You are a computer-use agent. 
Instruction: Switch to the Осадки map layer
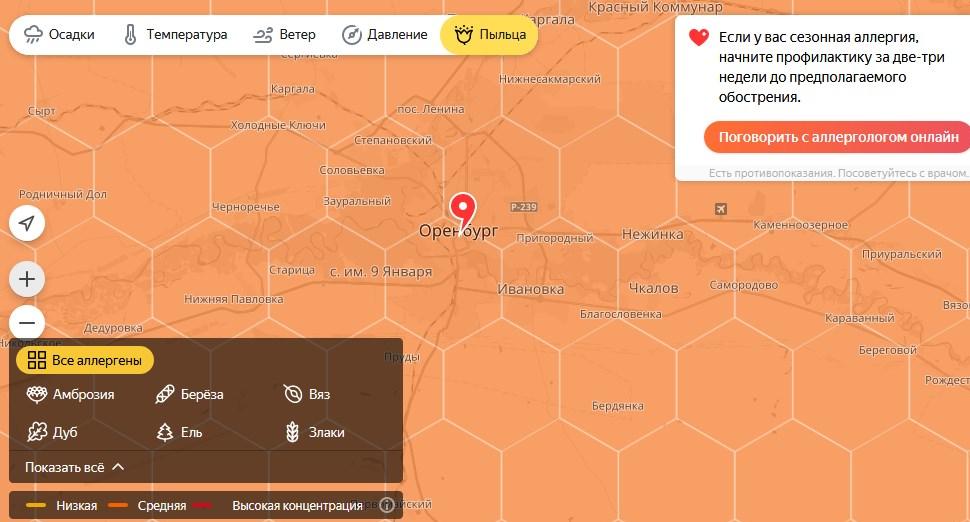[59, 35]
